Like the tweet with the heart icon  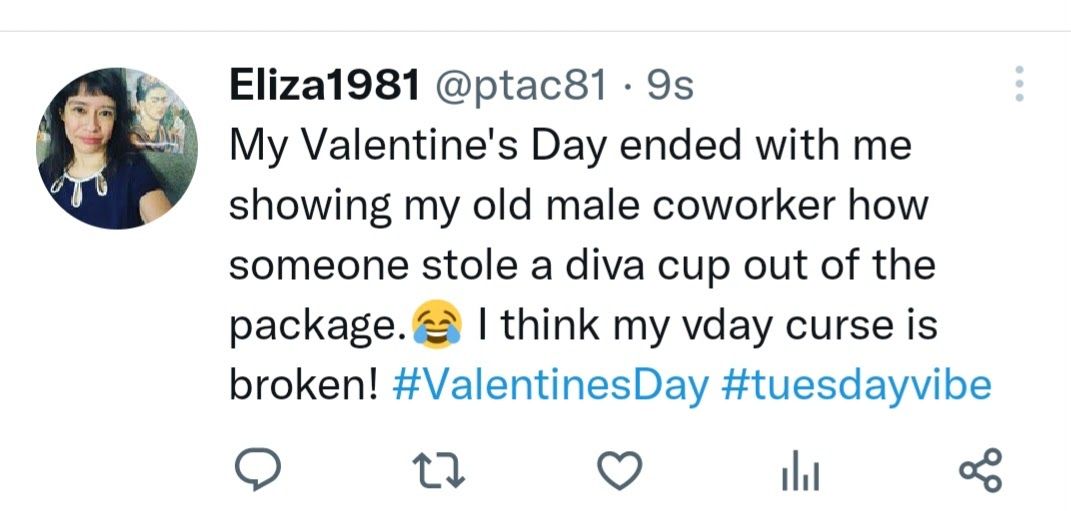pyautogui.click(x=617, y=470)
